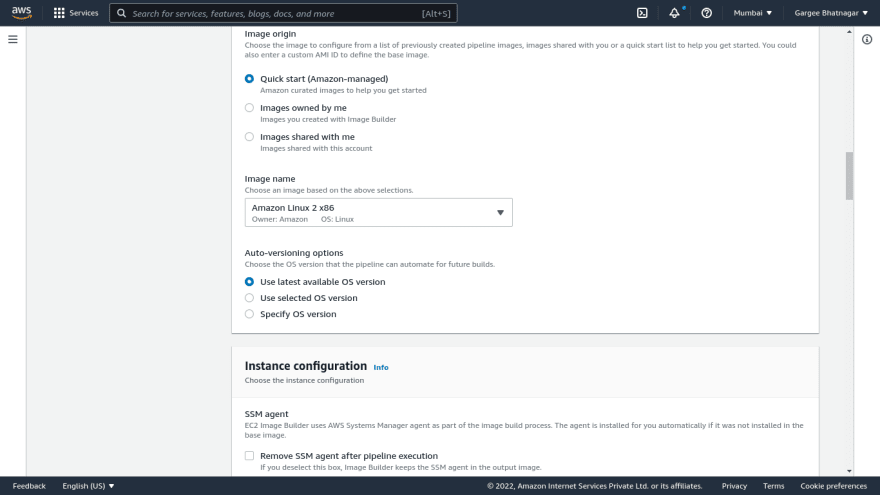Choose Specify OS version option
The width and height of the screenshot is (880, 495).
coord(249,314)
